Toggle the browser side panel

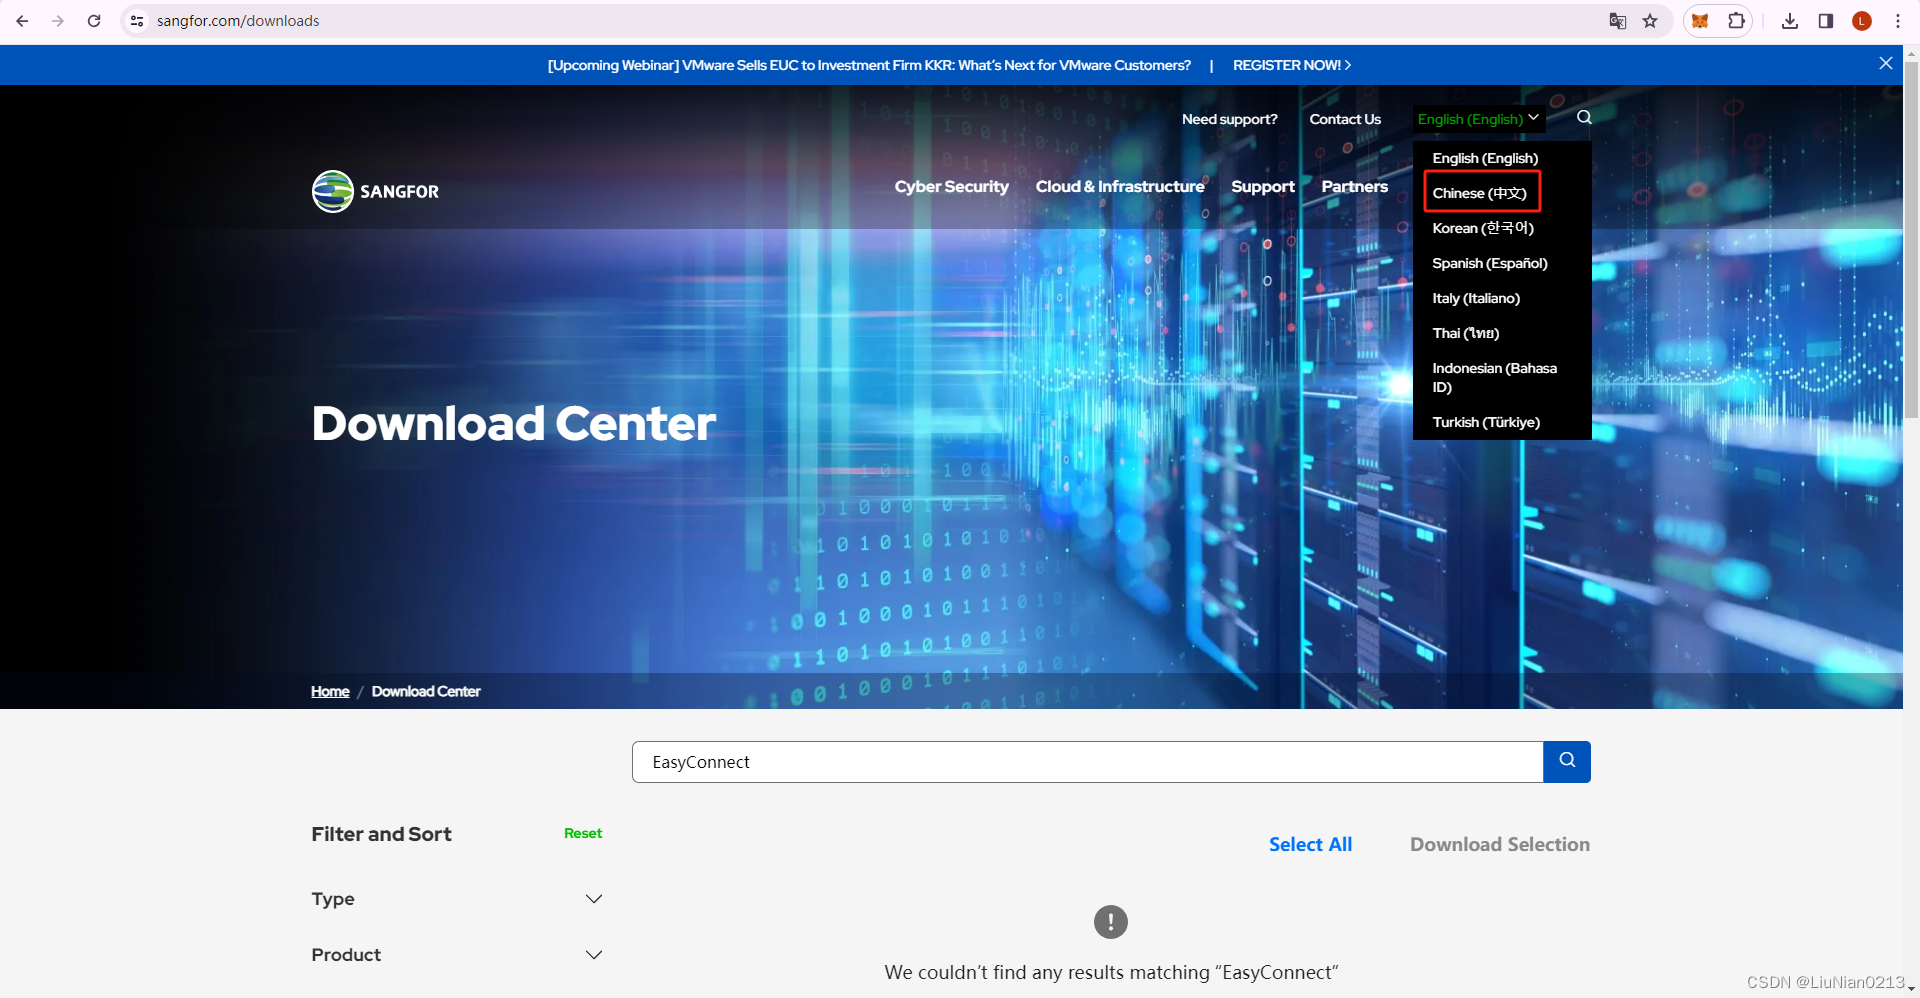(x=1826, y=21)
